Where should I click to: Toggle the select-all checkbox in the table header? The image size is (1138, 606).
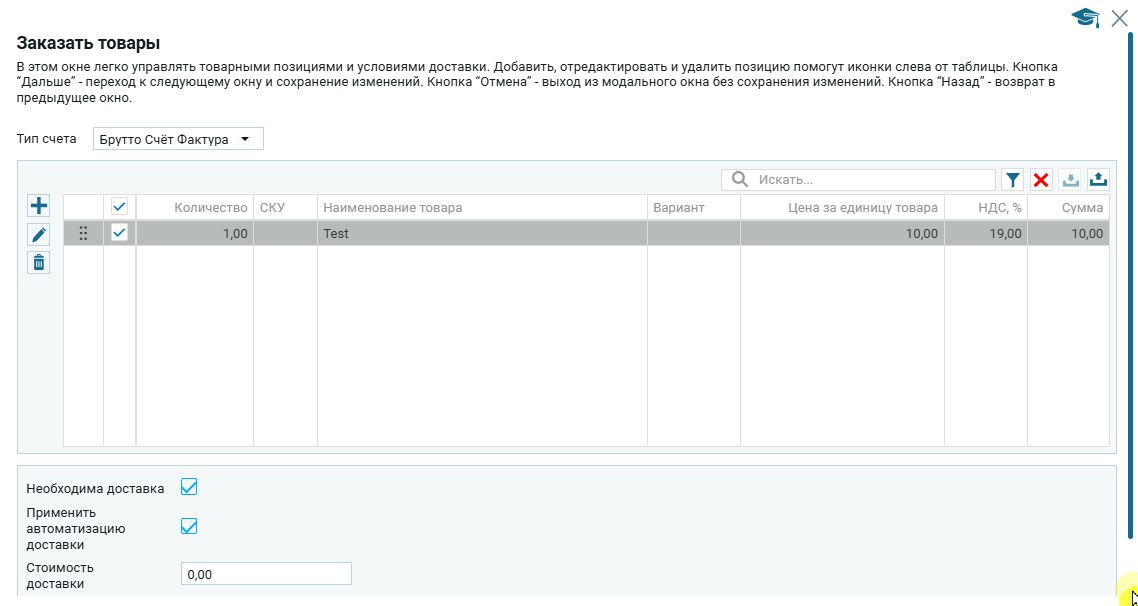[x=120, y=207]
